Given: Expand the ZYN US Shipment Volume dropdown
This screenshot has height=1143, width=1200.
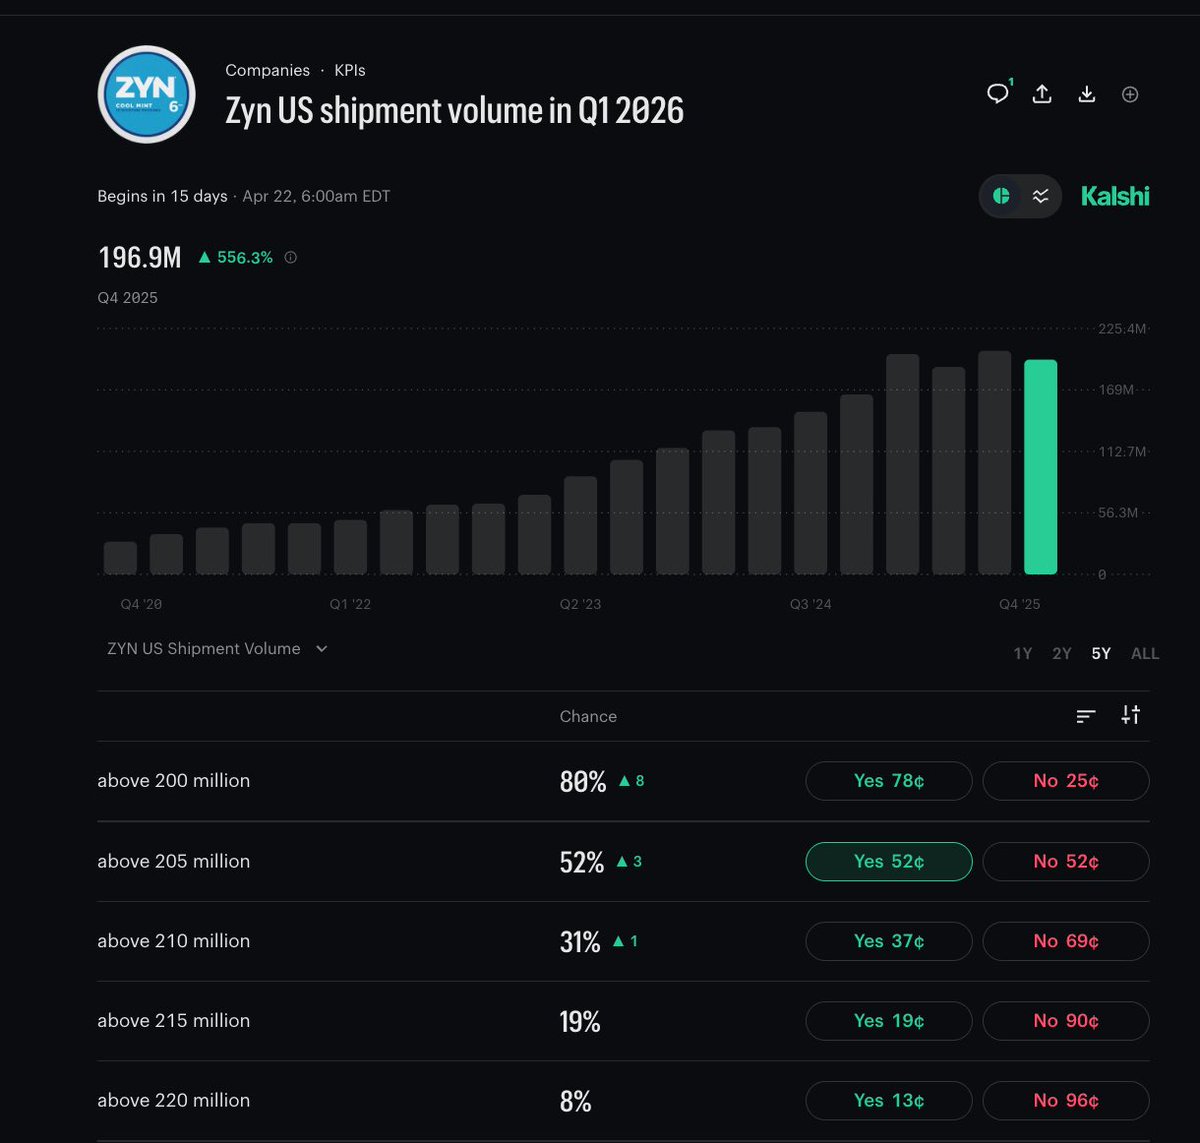Looking at the screenshot, I should click(x=217, y=648).
